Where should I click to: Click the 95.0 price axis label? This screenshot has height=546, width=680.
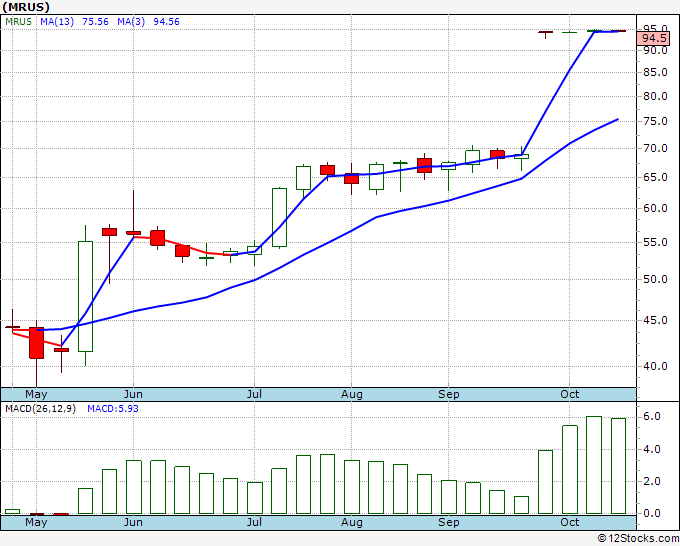tap(655, 29)
